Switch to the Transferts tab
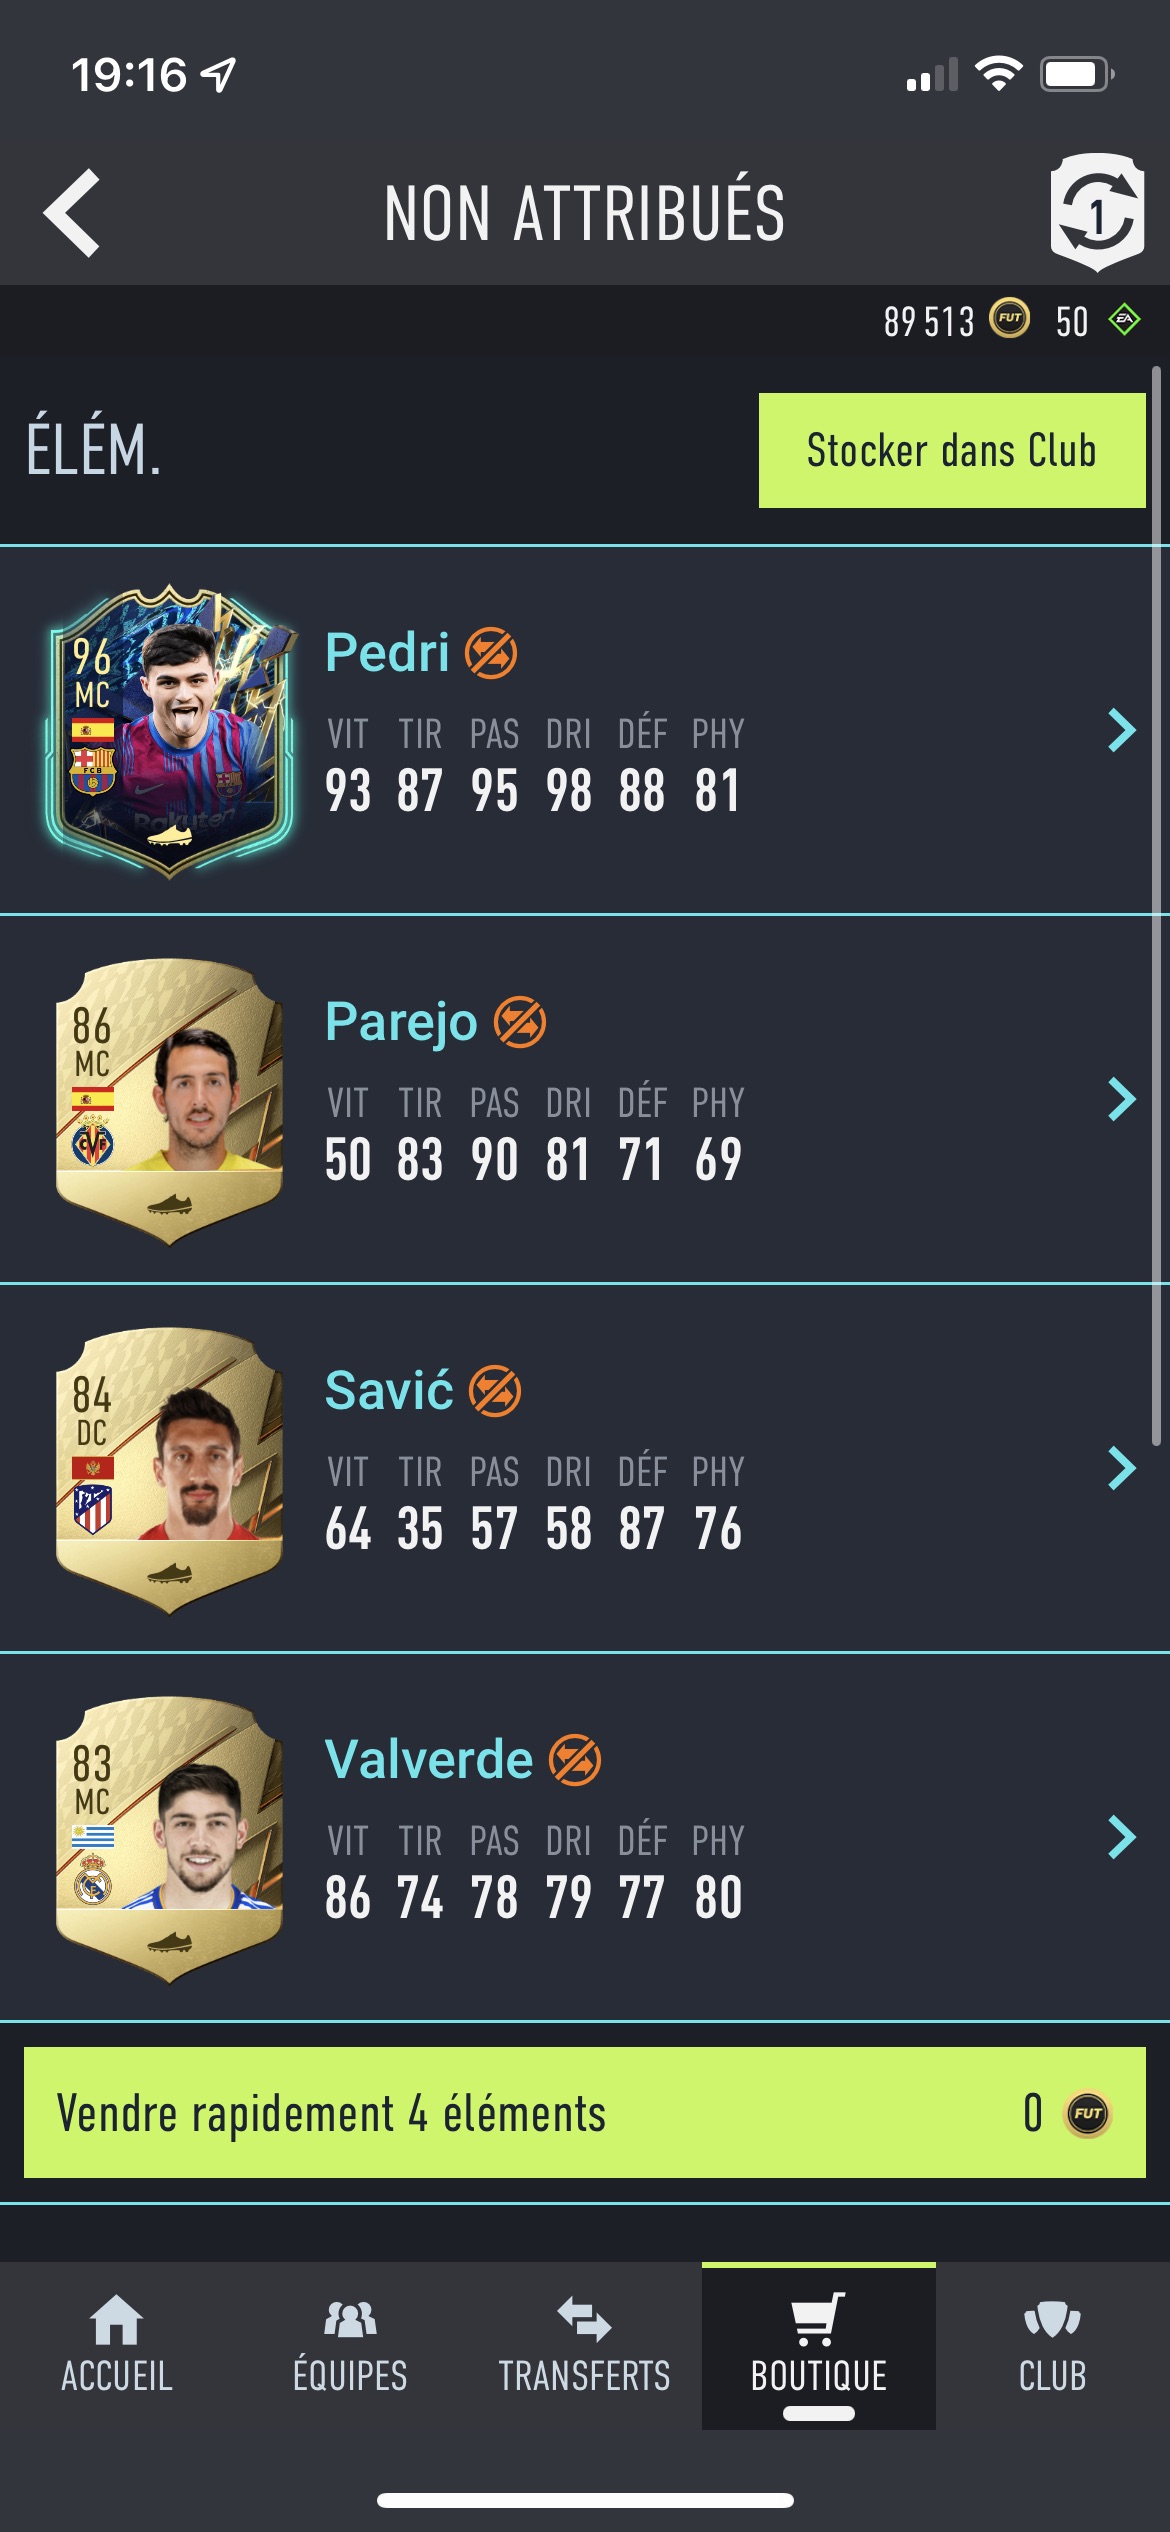Image resolution: width=1170 pixels, height=2532 pixels. 585,2344
